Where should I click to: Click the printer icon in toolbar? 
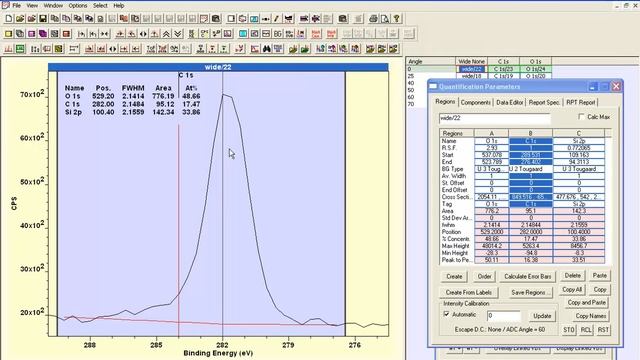(x=373, y=19)
